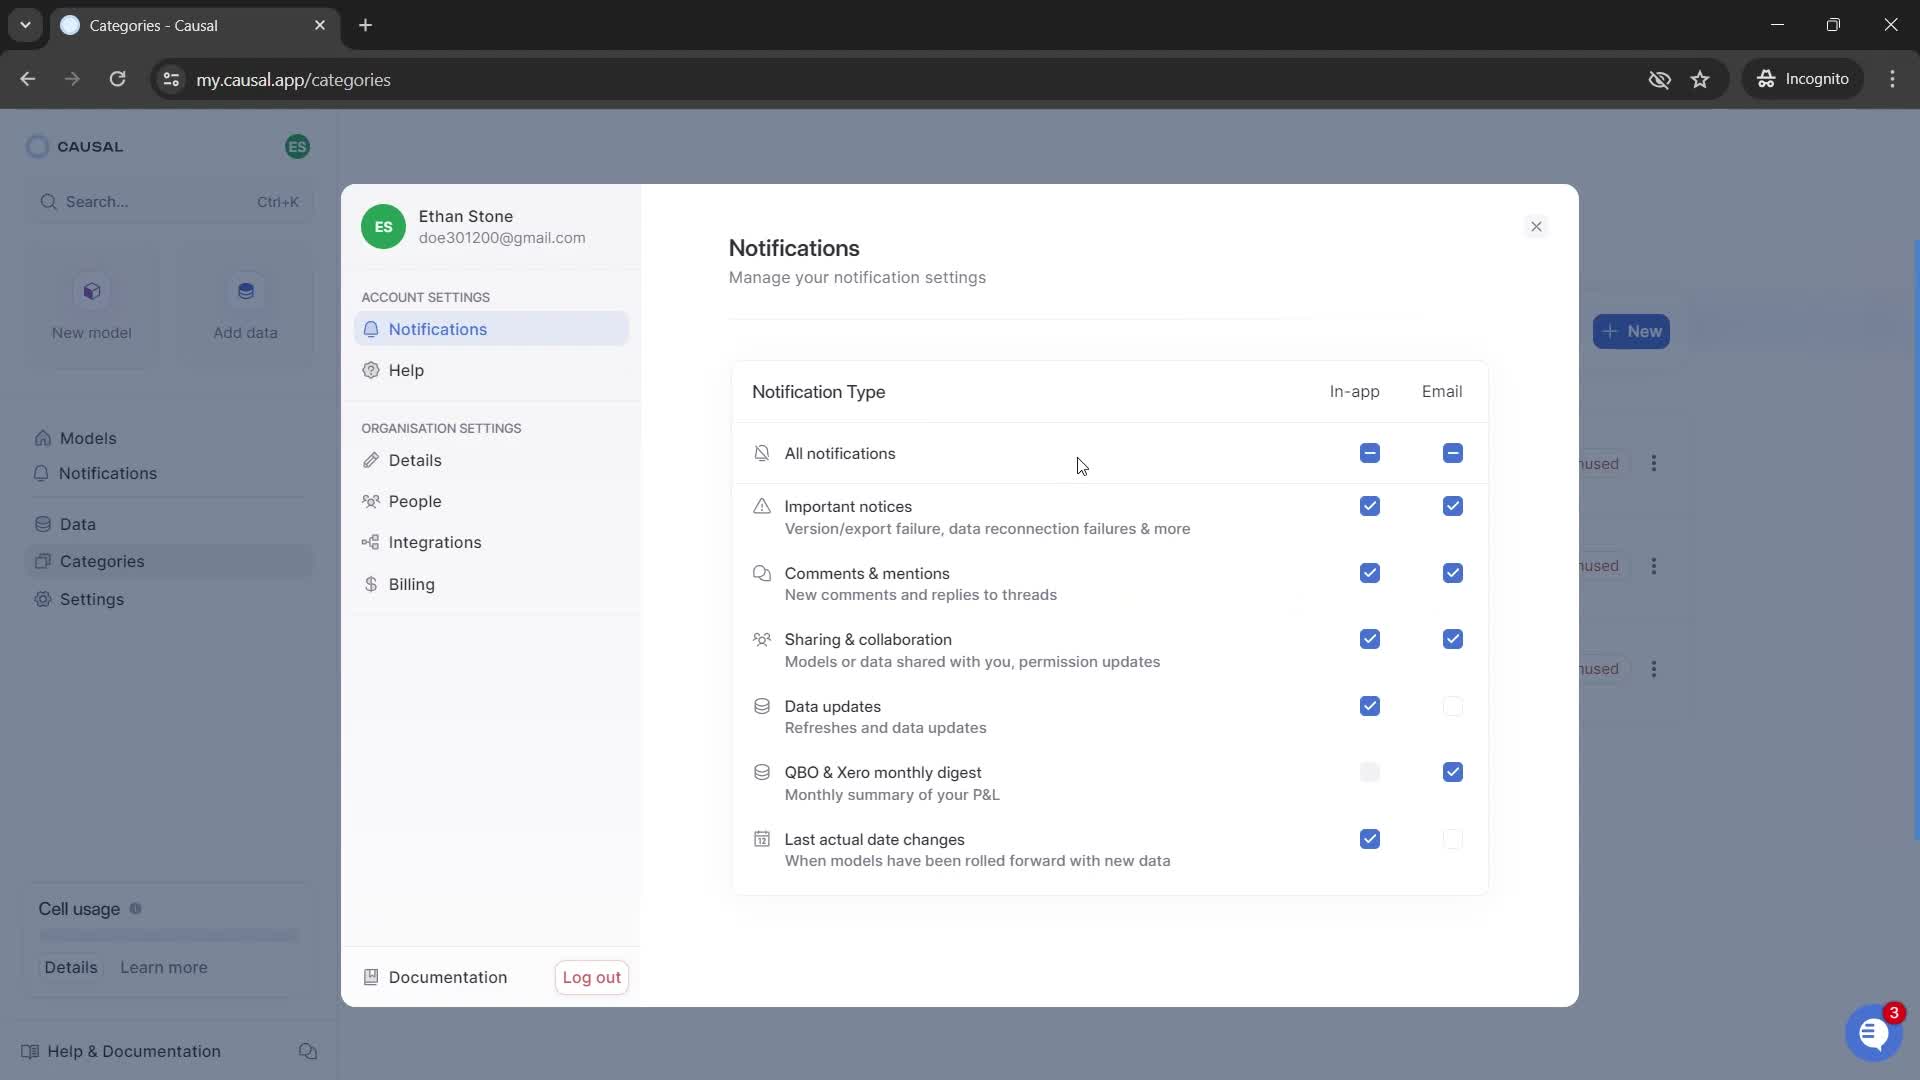The width and height of the screenshot is (1920, 1080).
Task: Click the Integrations settings icon
Action: click(x=371, y=542)
